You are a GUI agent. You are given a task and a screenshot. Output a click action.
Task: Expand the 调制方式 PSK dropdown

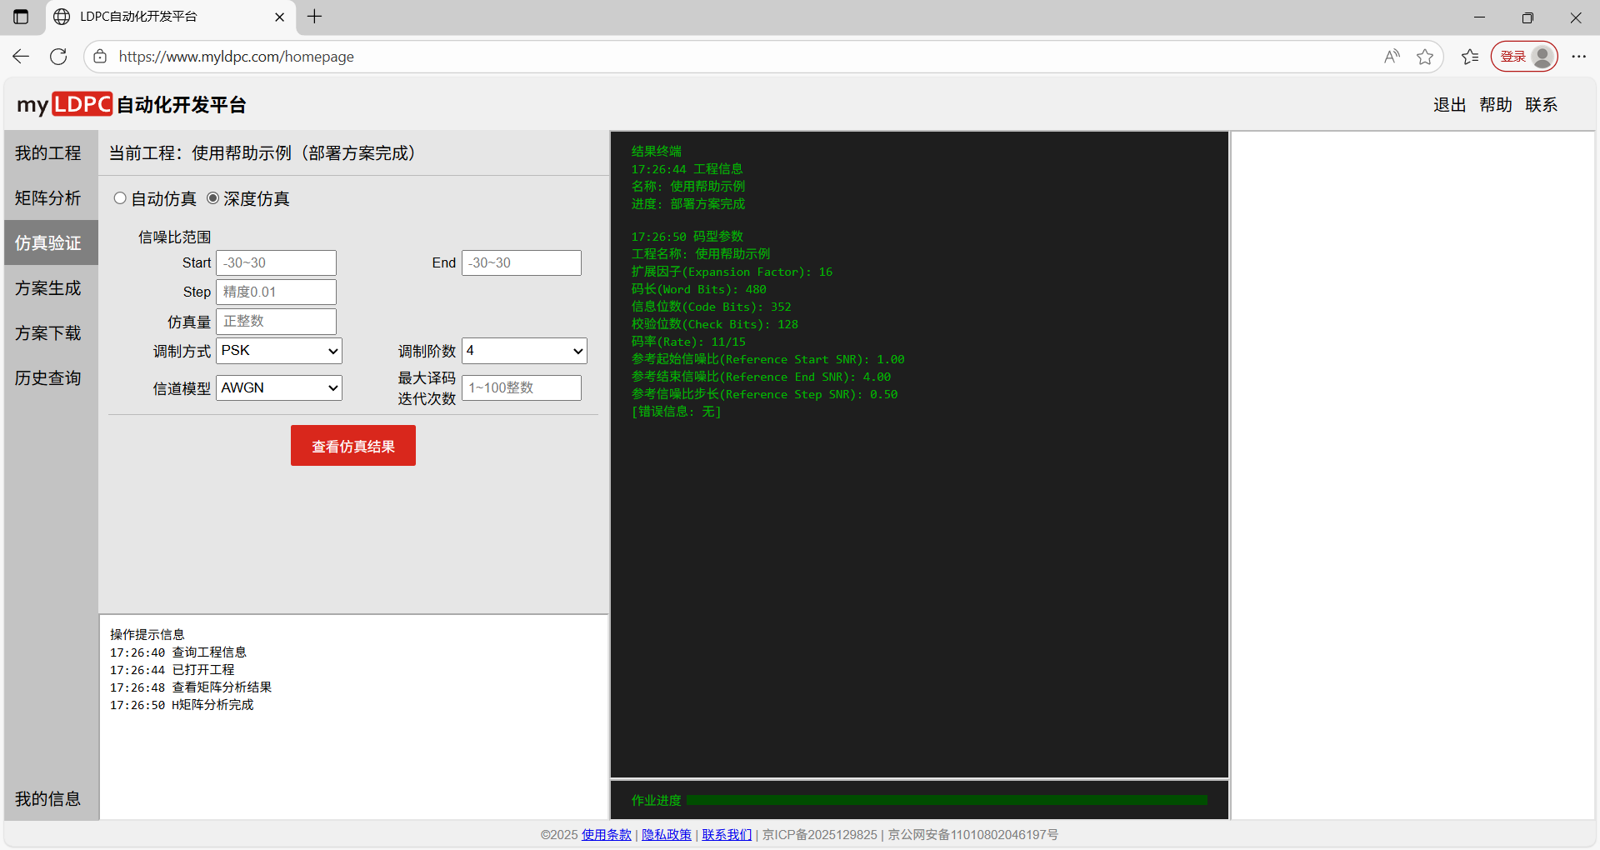click(x=279, y=351)
